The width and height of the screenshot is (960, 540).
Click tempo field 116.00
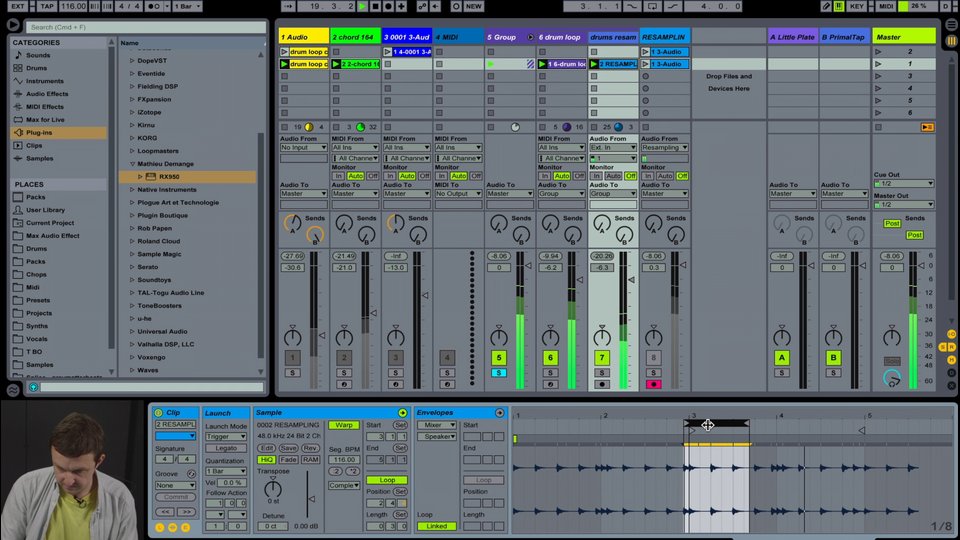(73, 6)
